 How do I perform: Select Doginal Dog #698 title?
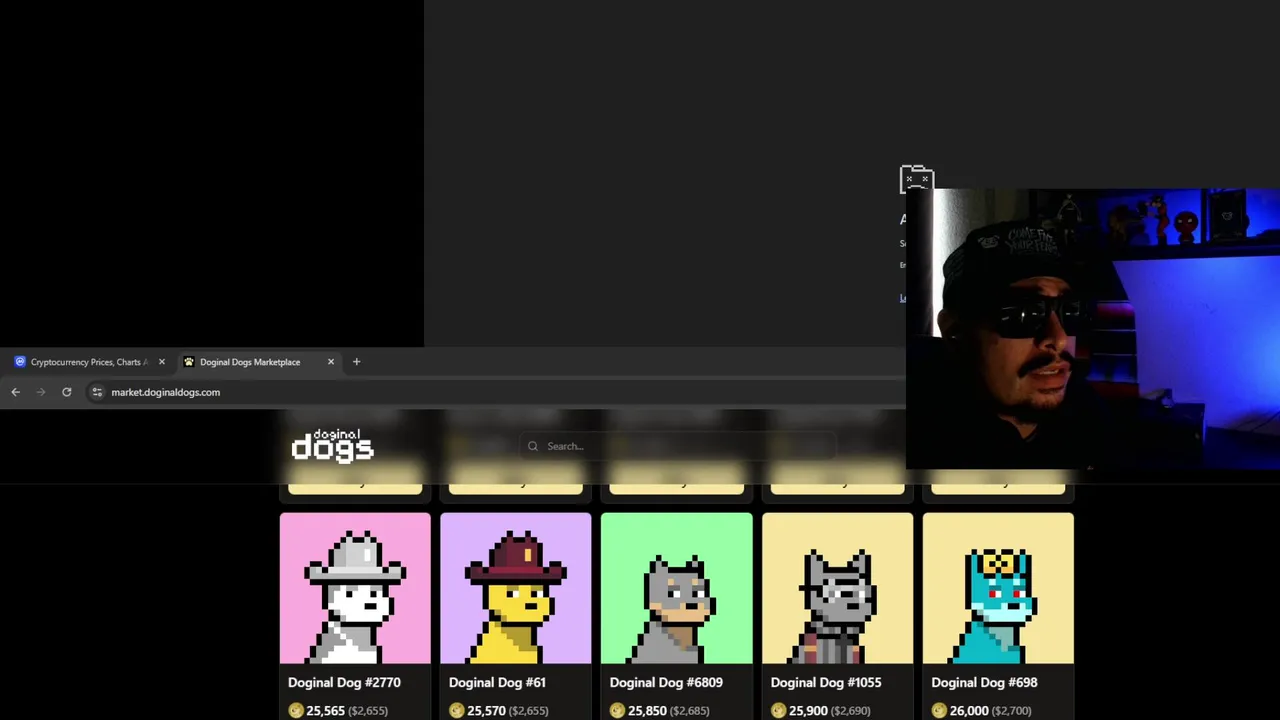tap(984, 682)
